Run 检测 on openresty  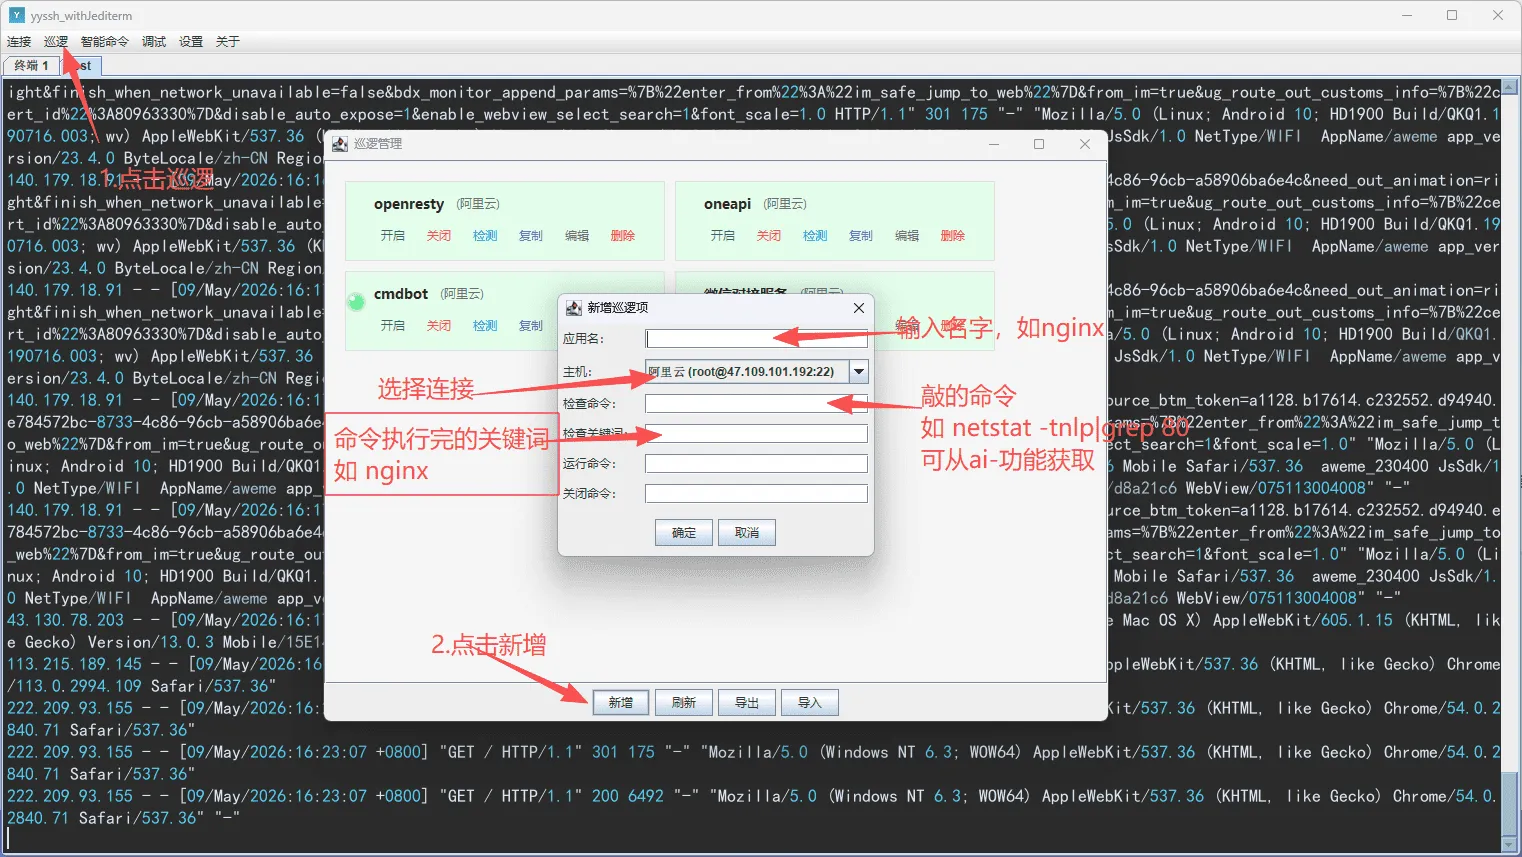tap(485, 236)
